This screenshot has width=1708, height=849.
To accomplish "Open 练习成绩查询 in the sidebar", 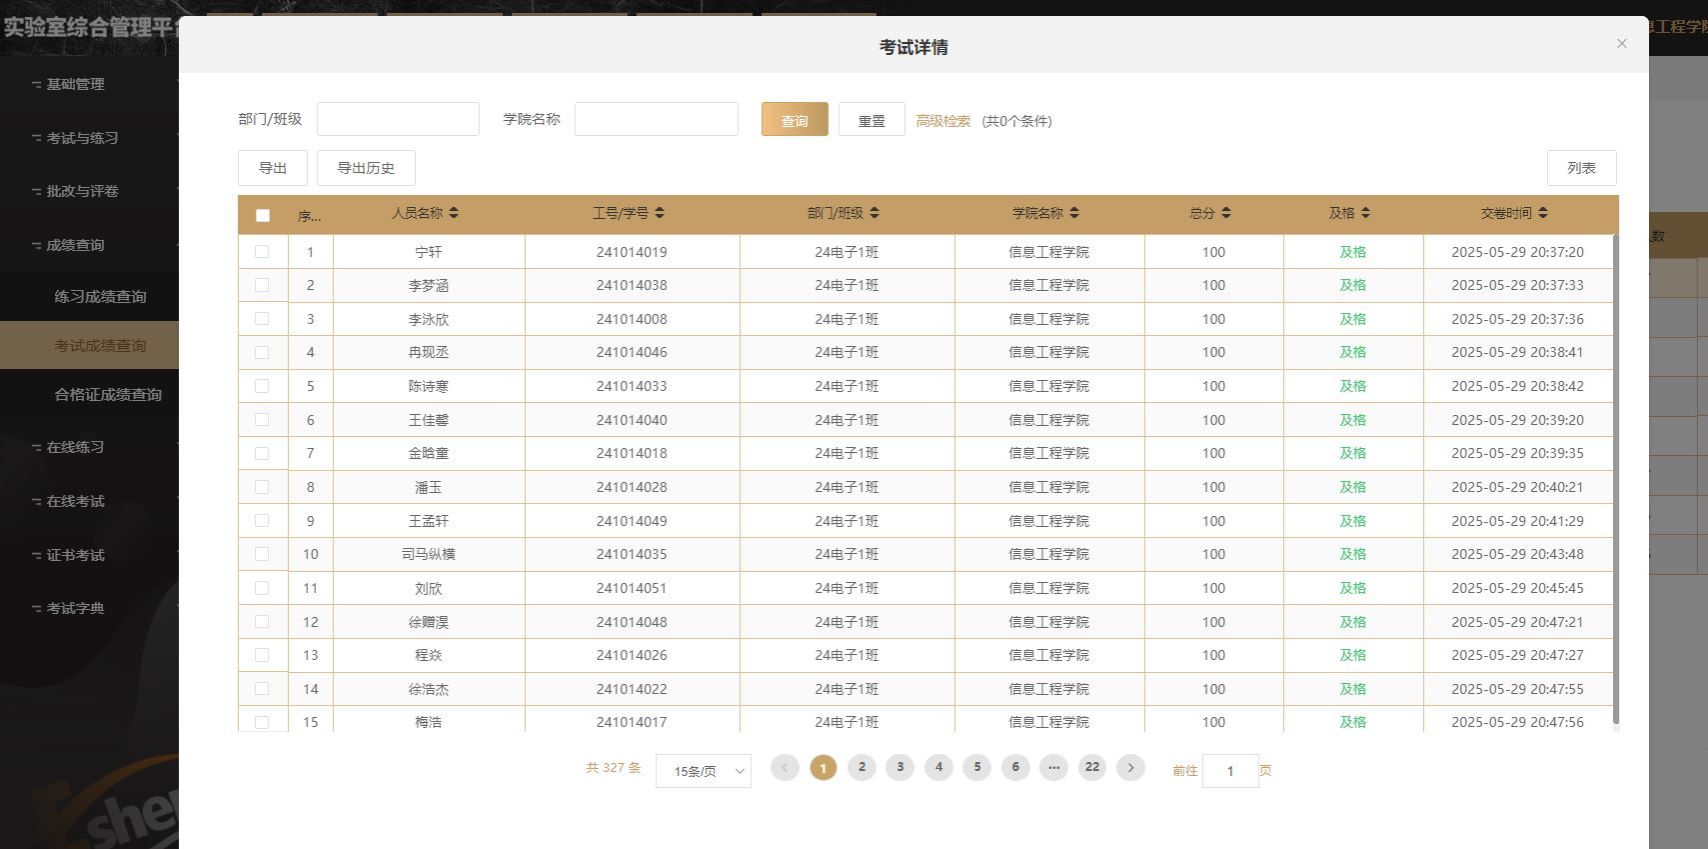I will click(100, 297).
